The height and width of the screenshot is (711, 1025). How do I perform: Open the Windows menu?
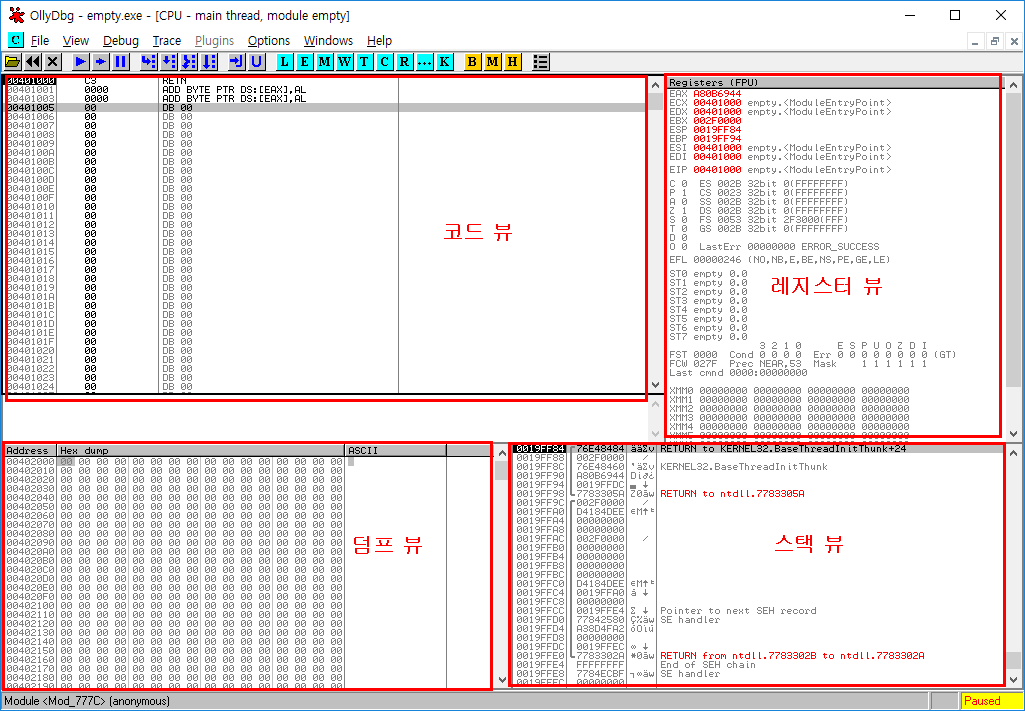328,41
